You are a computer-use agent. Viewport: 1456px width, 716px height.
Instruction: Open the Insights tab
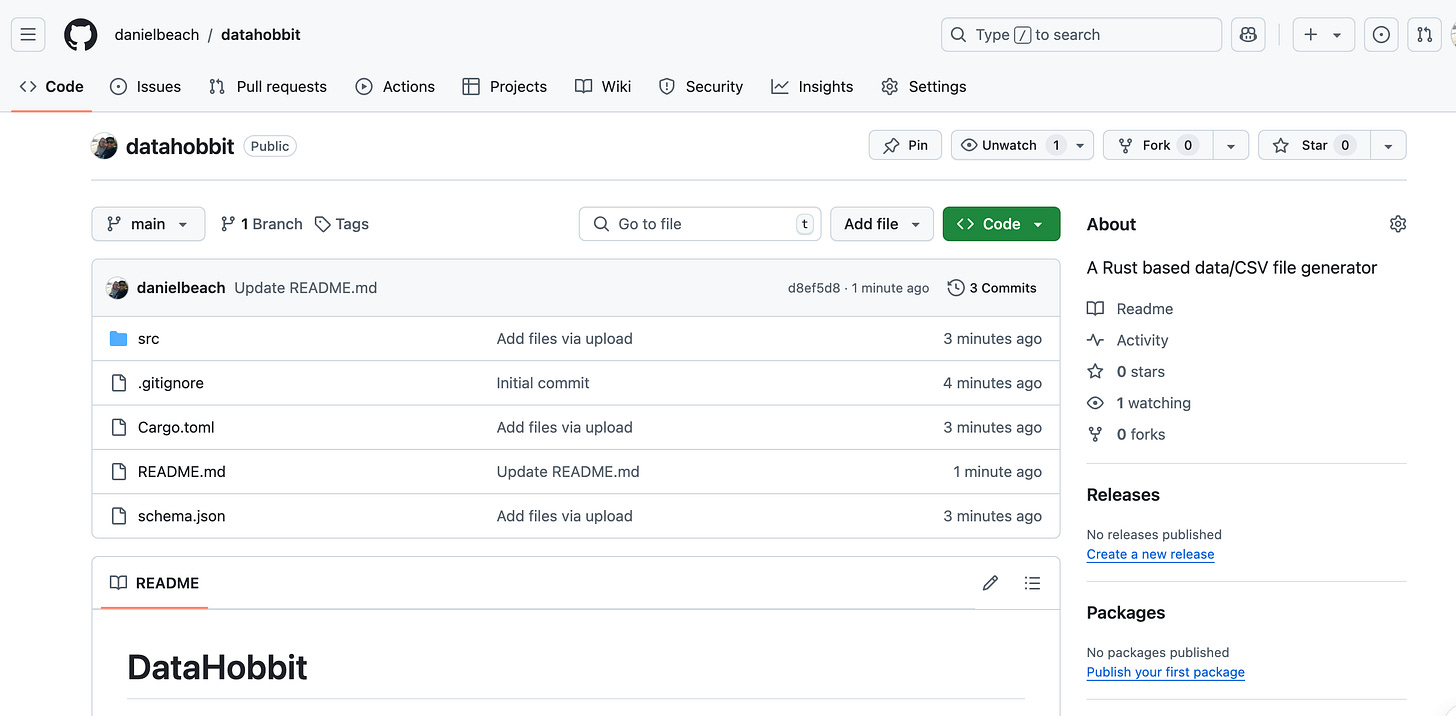(x=812, y=87)
